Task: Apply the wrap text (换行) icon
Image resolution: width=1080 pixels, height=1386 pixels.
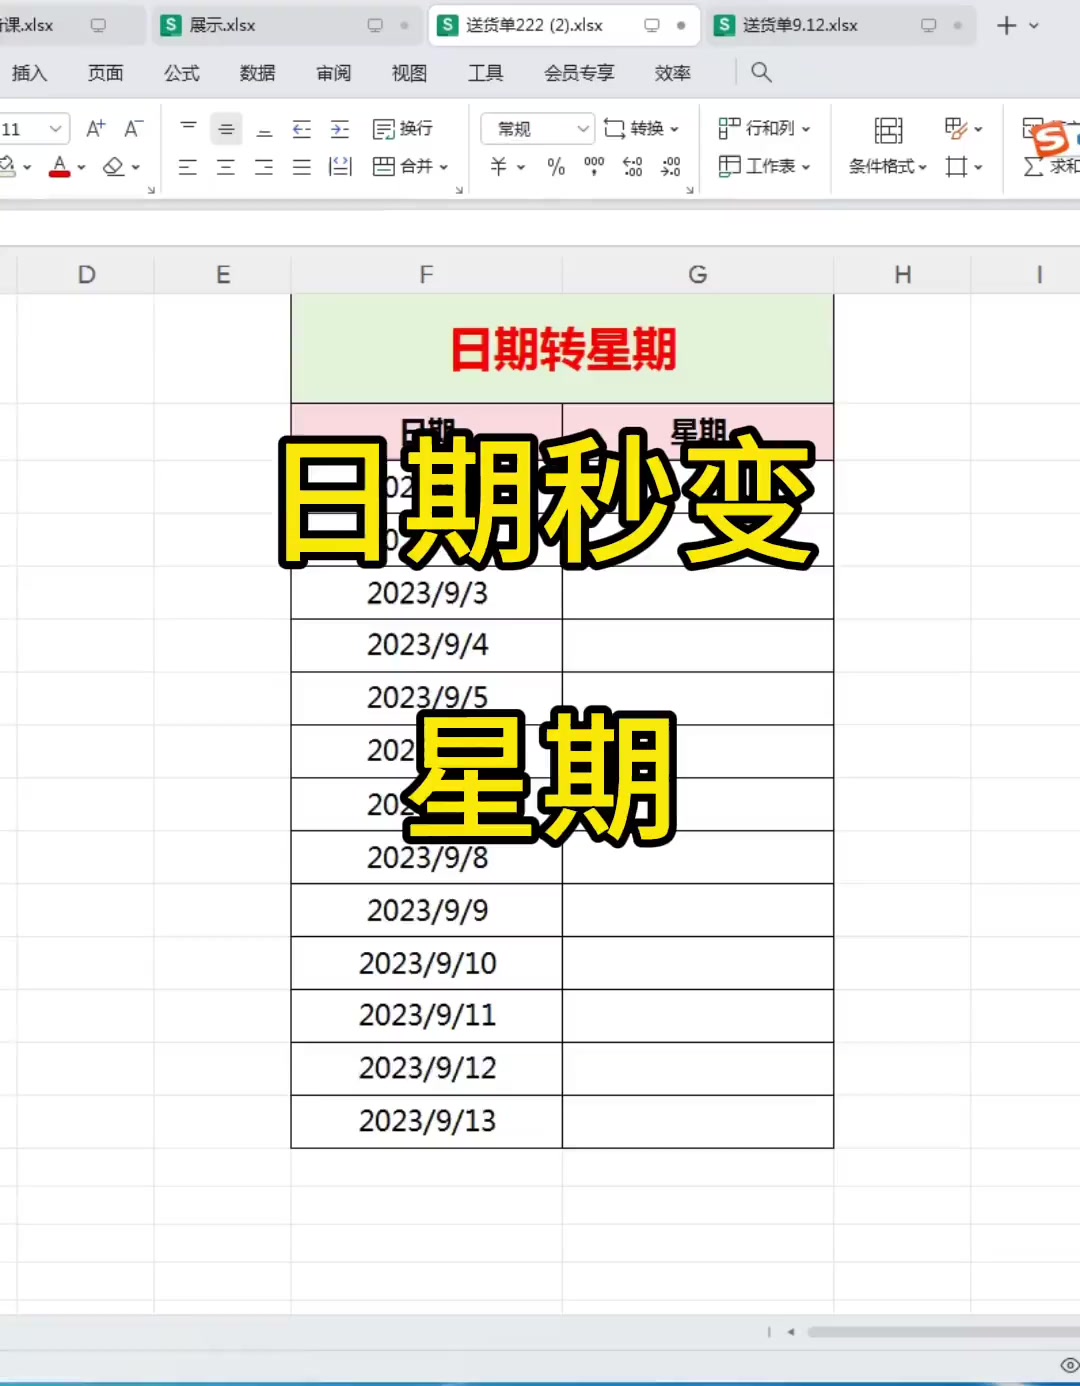Action: tap(404, 128)
